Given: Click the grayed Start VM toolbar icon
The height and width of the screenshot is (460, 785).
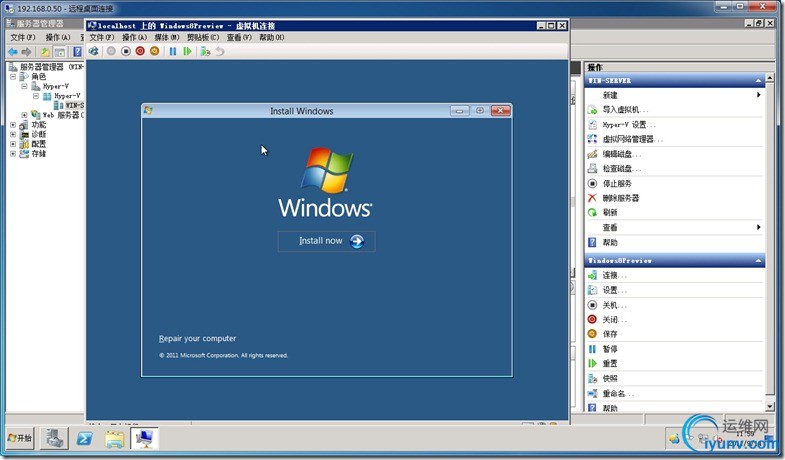Looking at the screenshot, I should coord(111,51).
